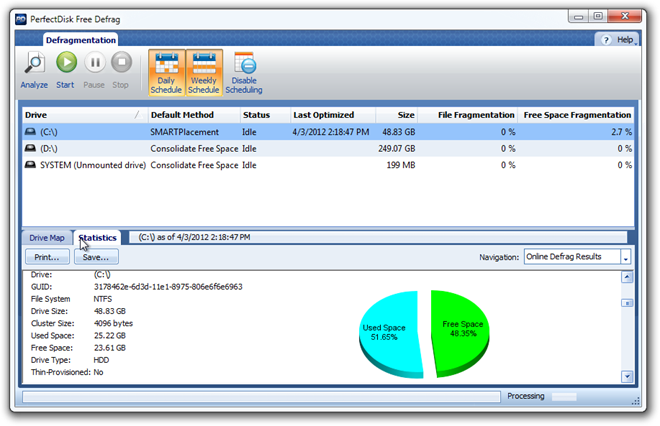Select the D:\ drive icon
660x426 pixels.
pos(30,148)
